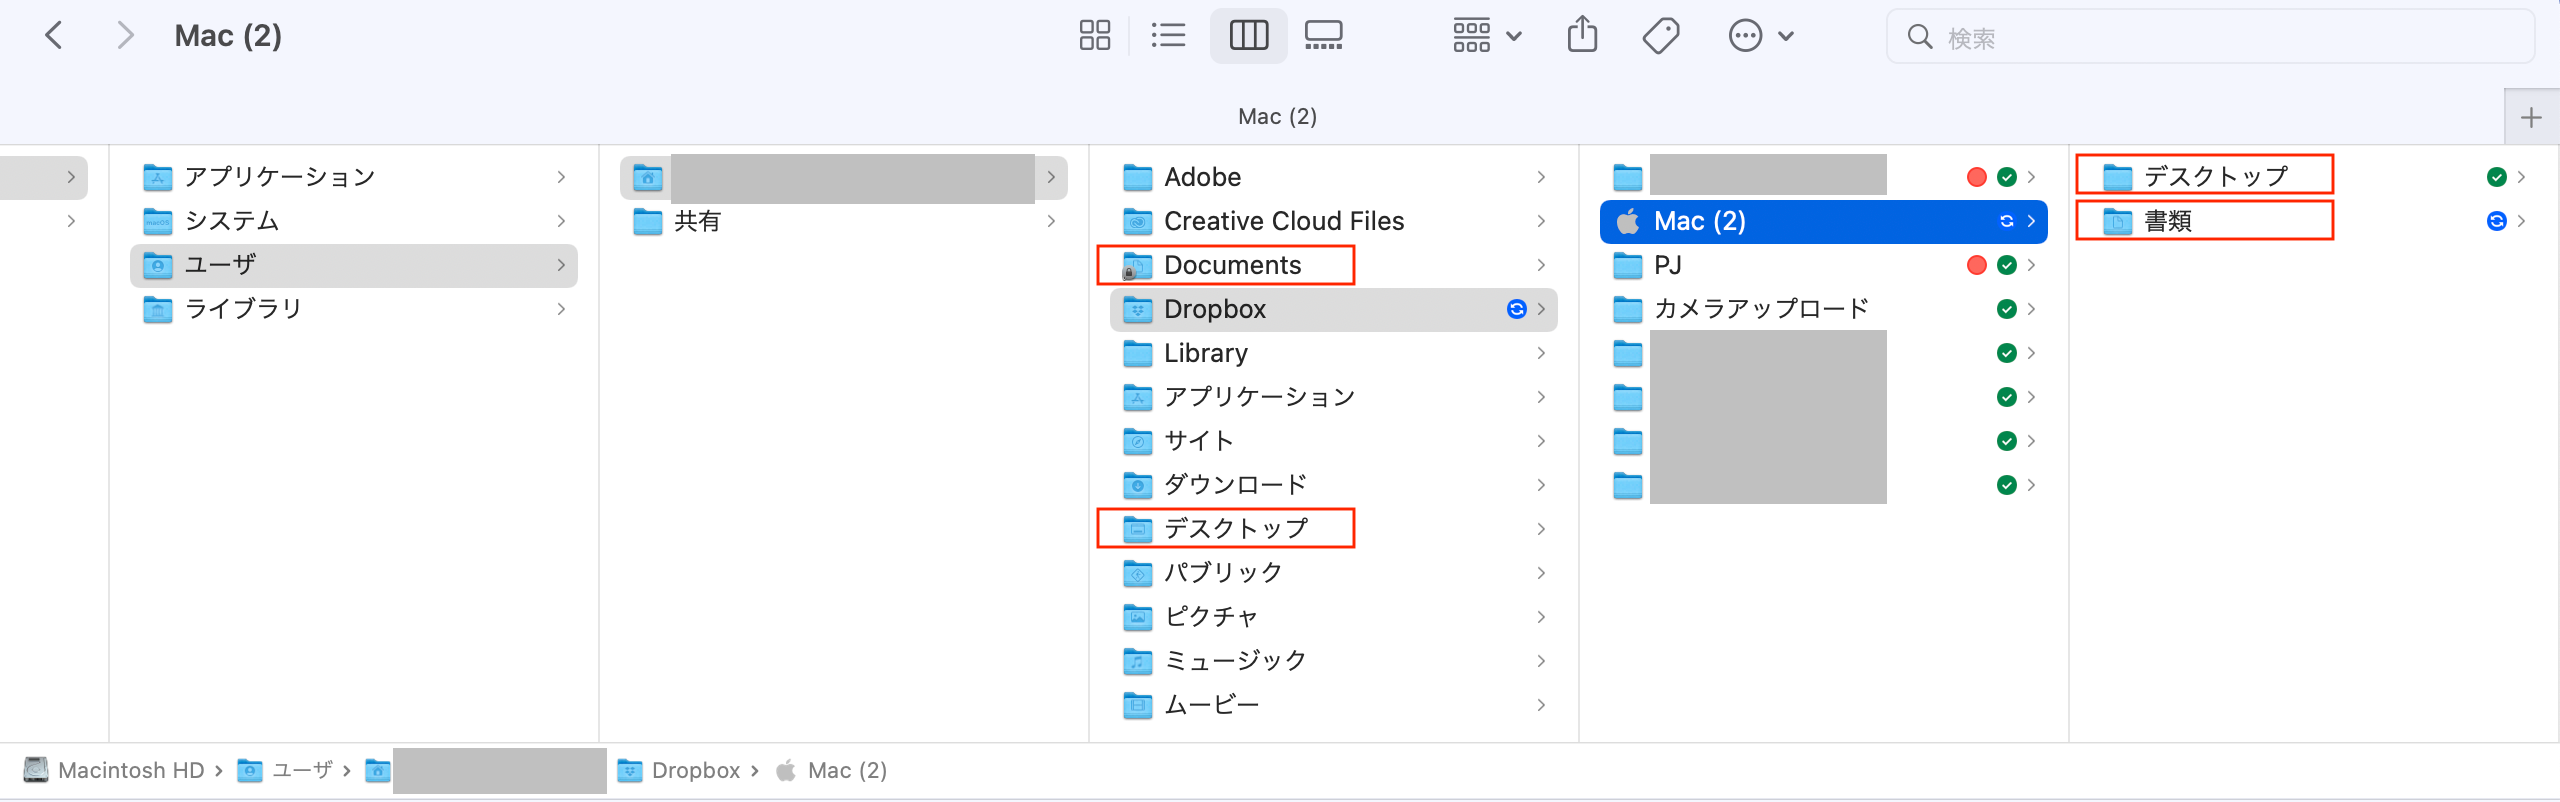Click the Dropbox folder icon
Image resolution: width=2560 pixels, height=802 pixels.
pos(1137,309)
